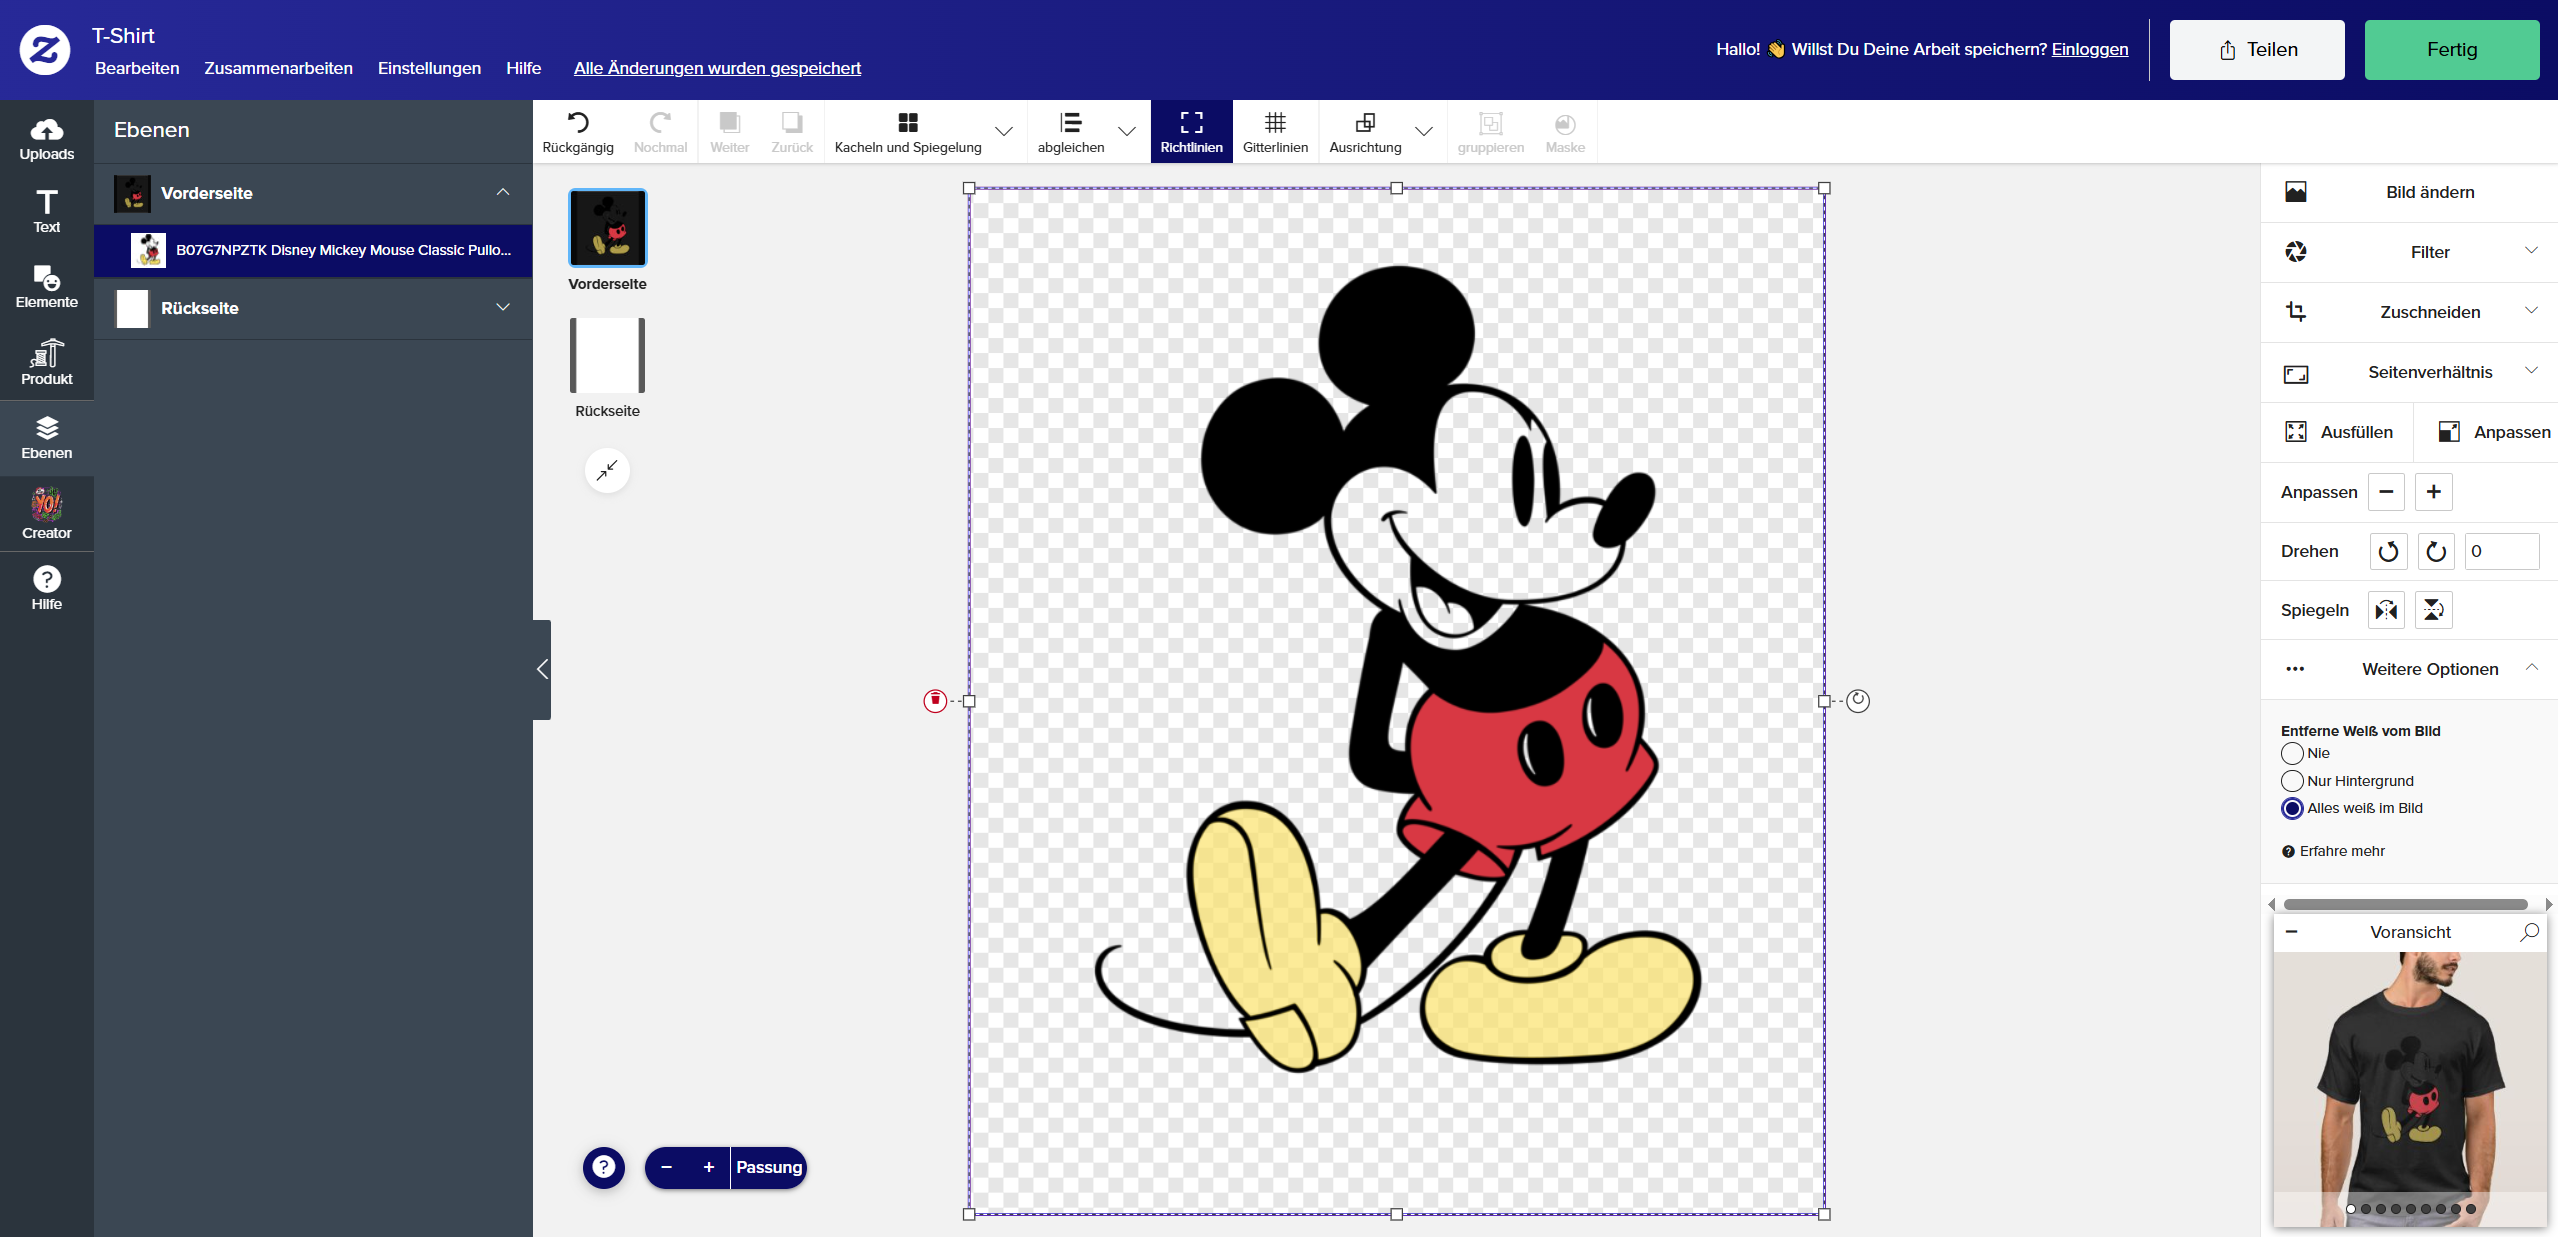Image resolution: width=2558 pixels, height=1237 pixels.
Task: Open the magnifier in Voransicht
Action: click(x=2529, y=932)
